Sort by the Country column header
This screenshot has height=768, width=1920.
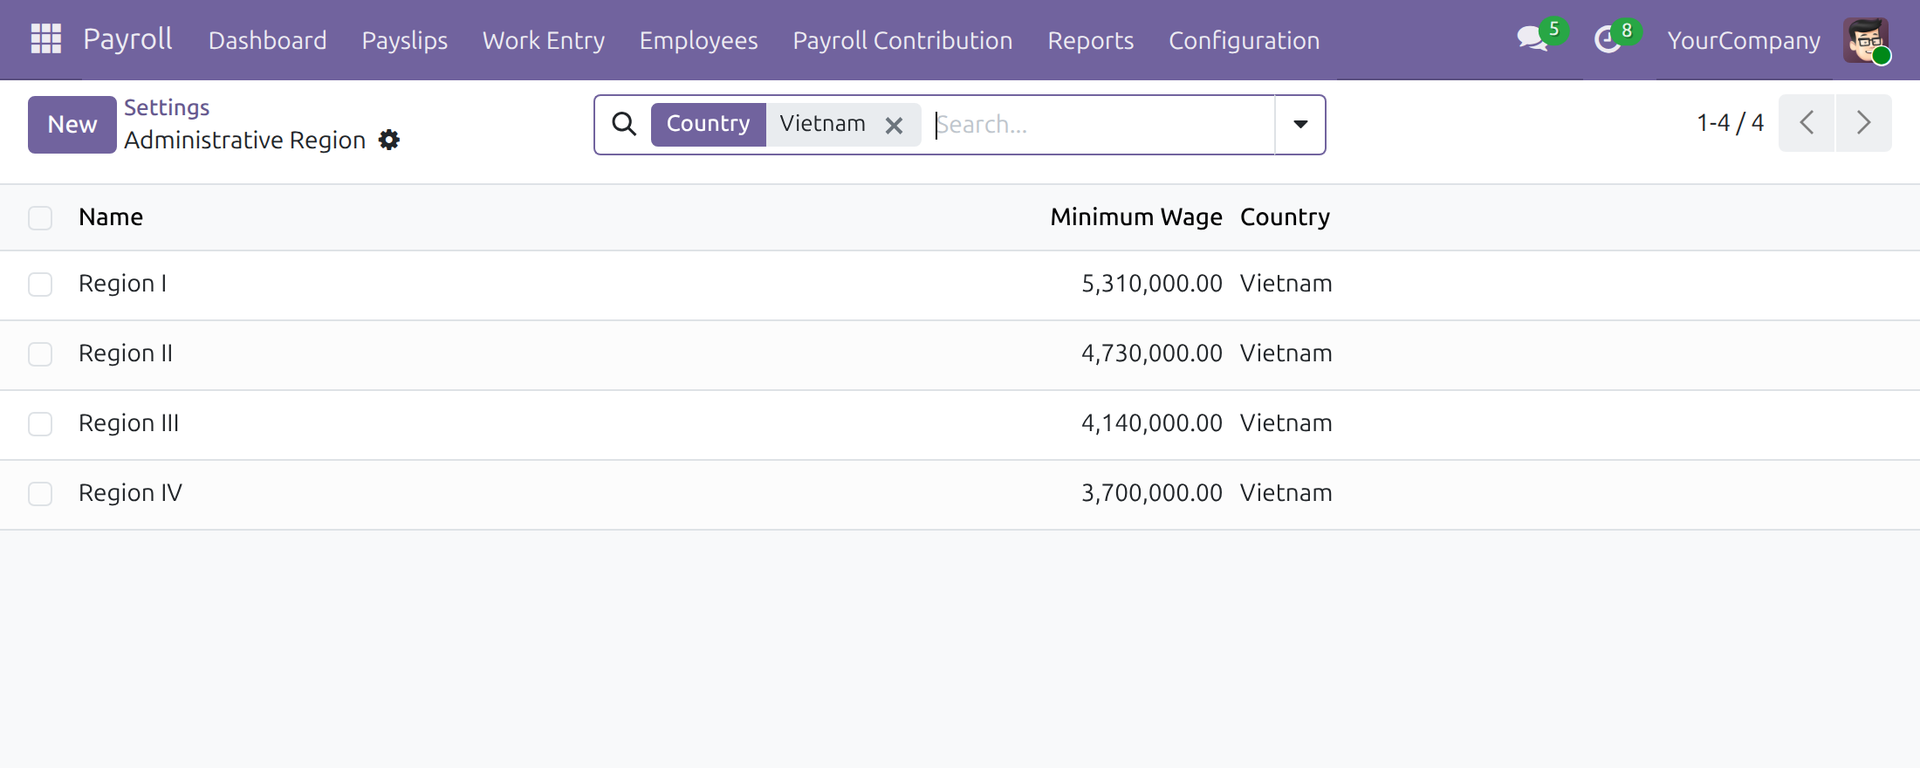tap(1285, 217)
